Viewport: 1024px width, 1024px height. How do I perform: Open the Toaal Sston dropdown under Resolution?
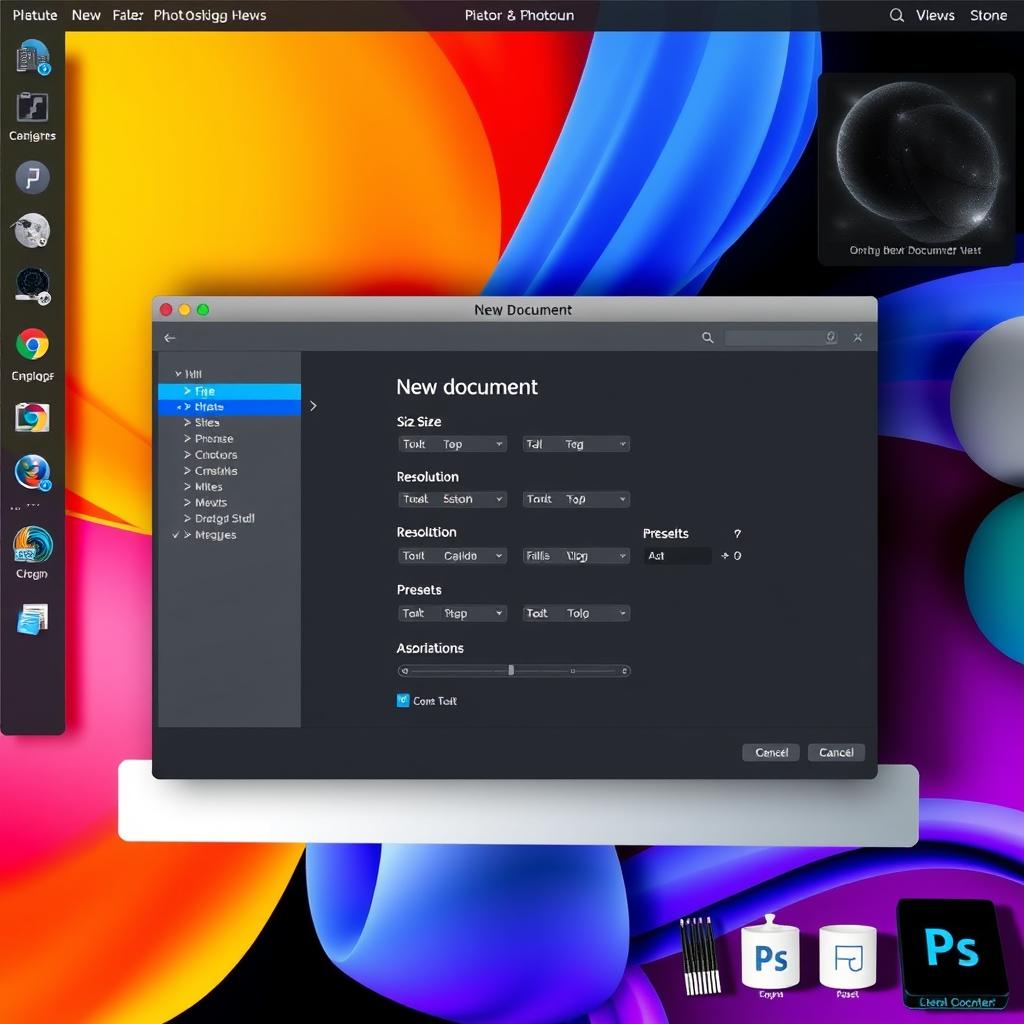[x=452, y=499]
